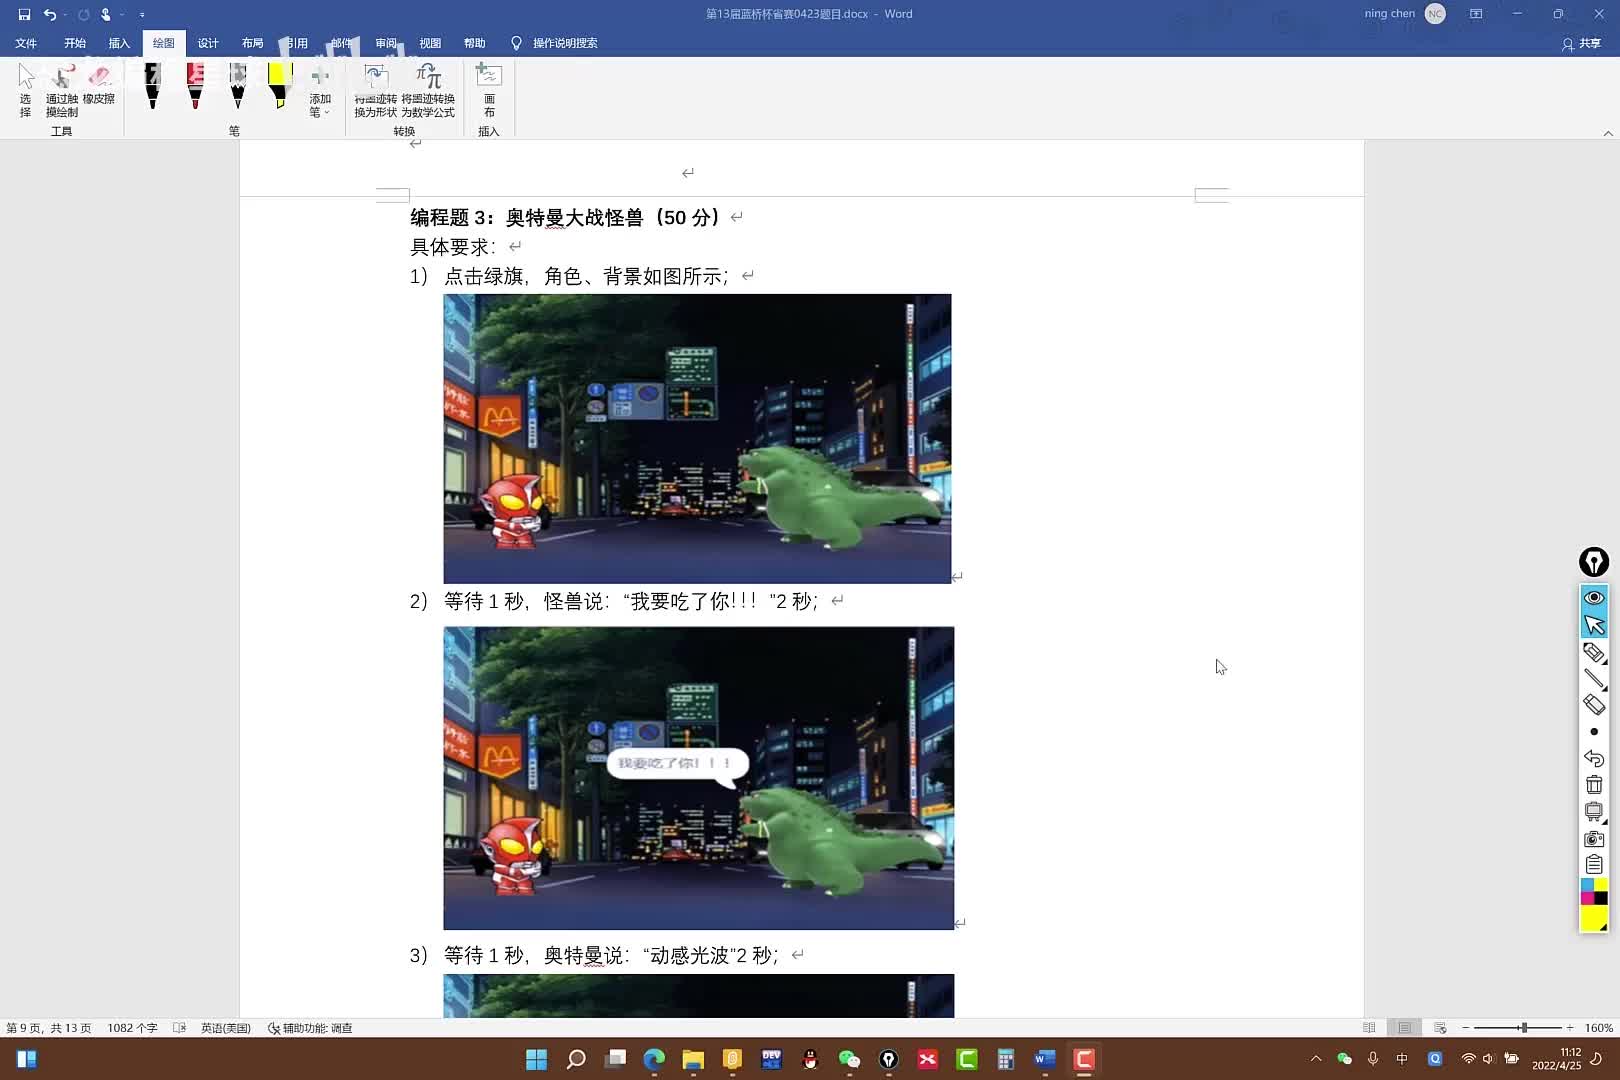
Task: Switch to the 审阅 review tab
Action: pyautogui.click(x=386, y=43)
